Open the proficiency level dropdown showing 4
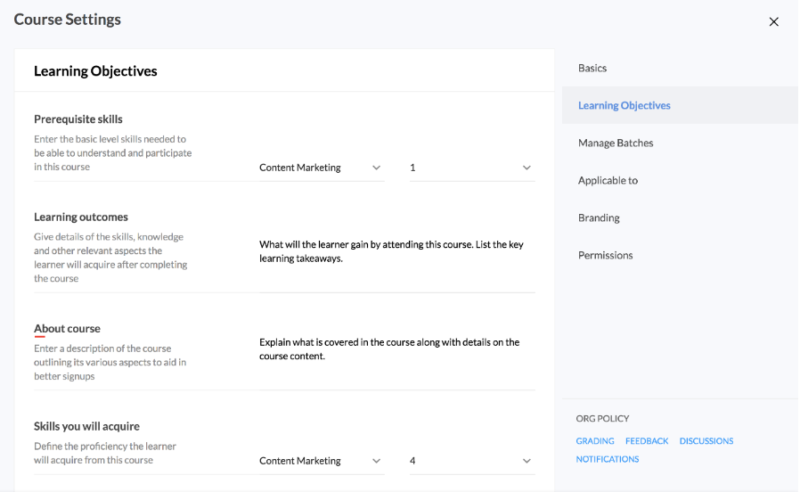This screenshot has width=800, height=492. click(x=471, y=461)
